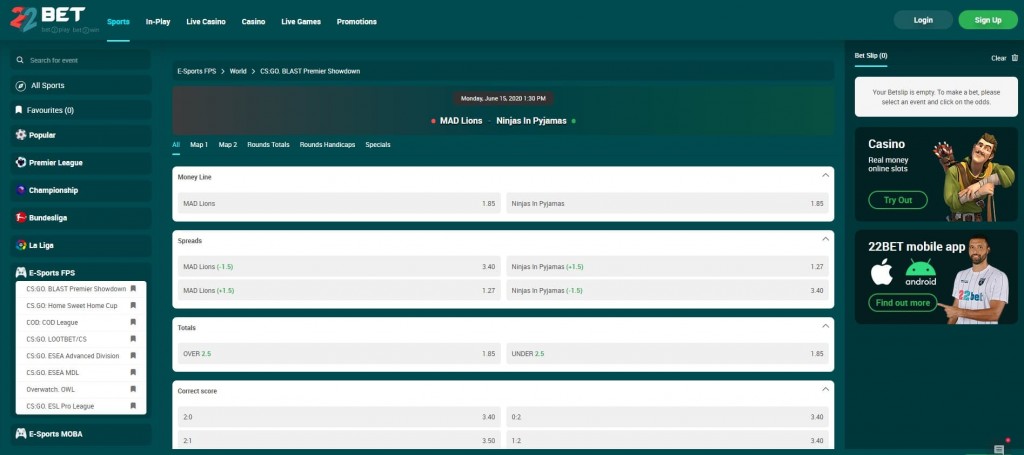Collapse the Correct score section
Screen dimensions: 1024x455
coord(825,389)
